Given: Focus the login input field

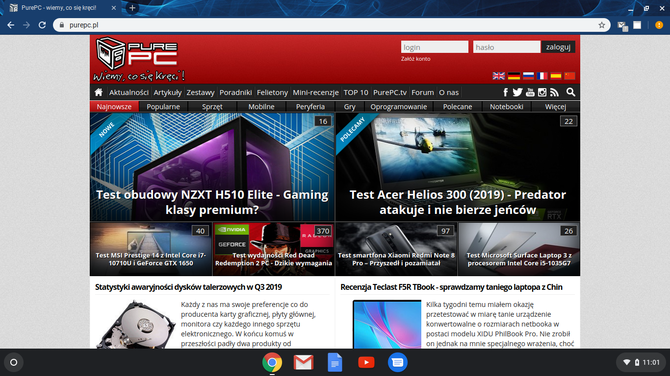Looking at the screenshot, I should pos(434,47).
